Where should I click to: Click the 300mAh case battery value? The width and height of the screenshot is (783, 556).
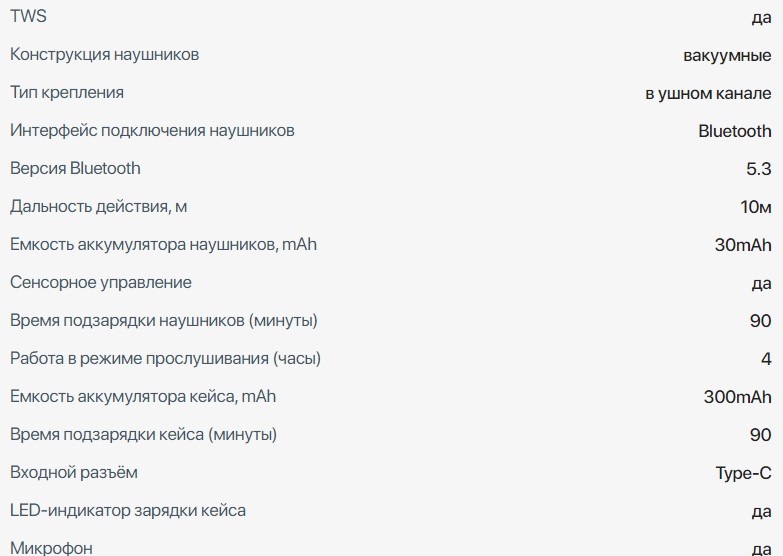738,397
